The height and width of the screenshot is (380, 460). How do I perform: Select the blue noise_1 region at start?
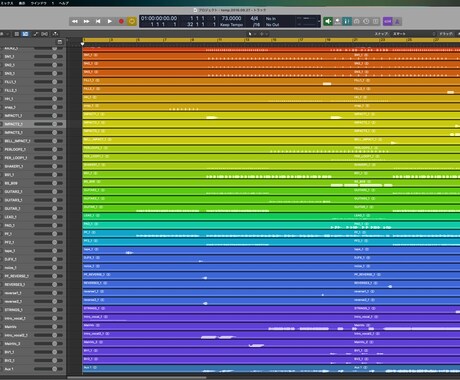tap(218, 267)
